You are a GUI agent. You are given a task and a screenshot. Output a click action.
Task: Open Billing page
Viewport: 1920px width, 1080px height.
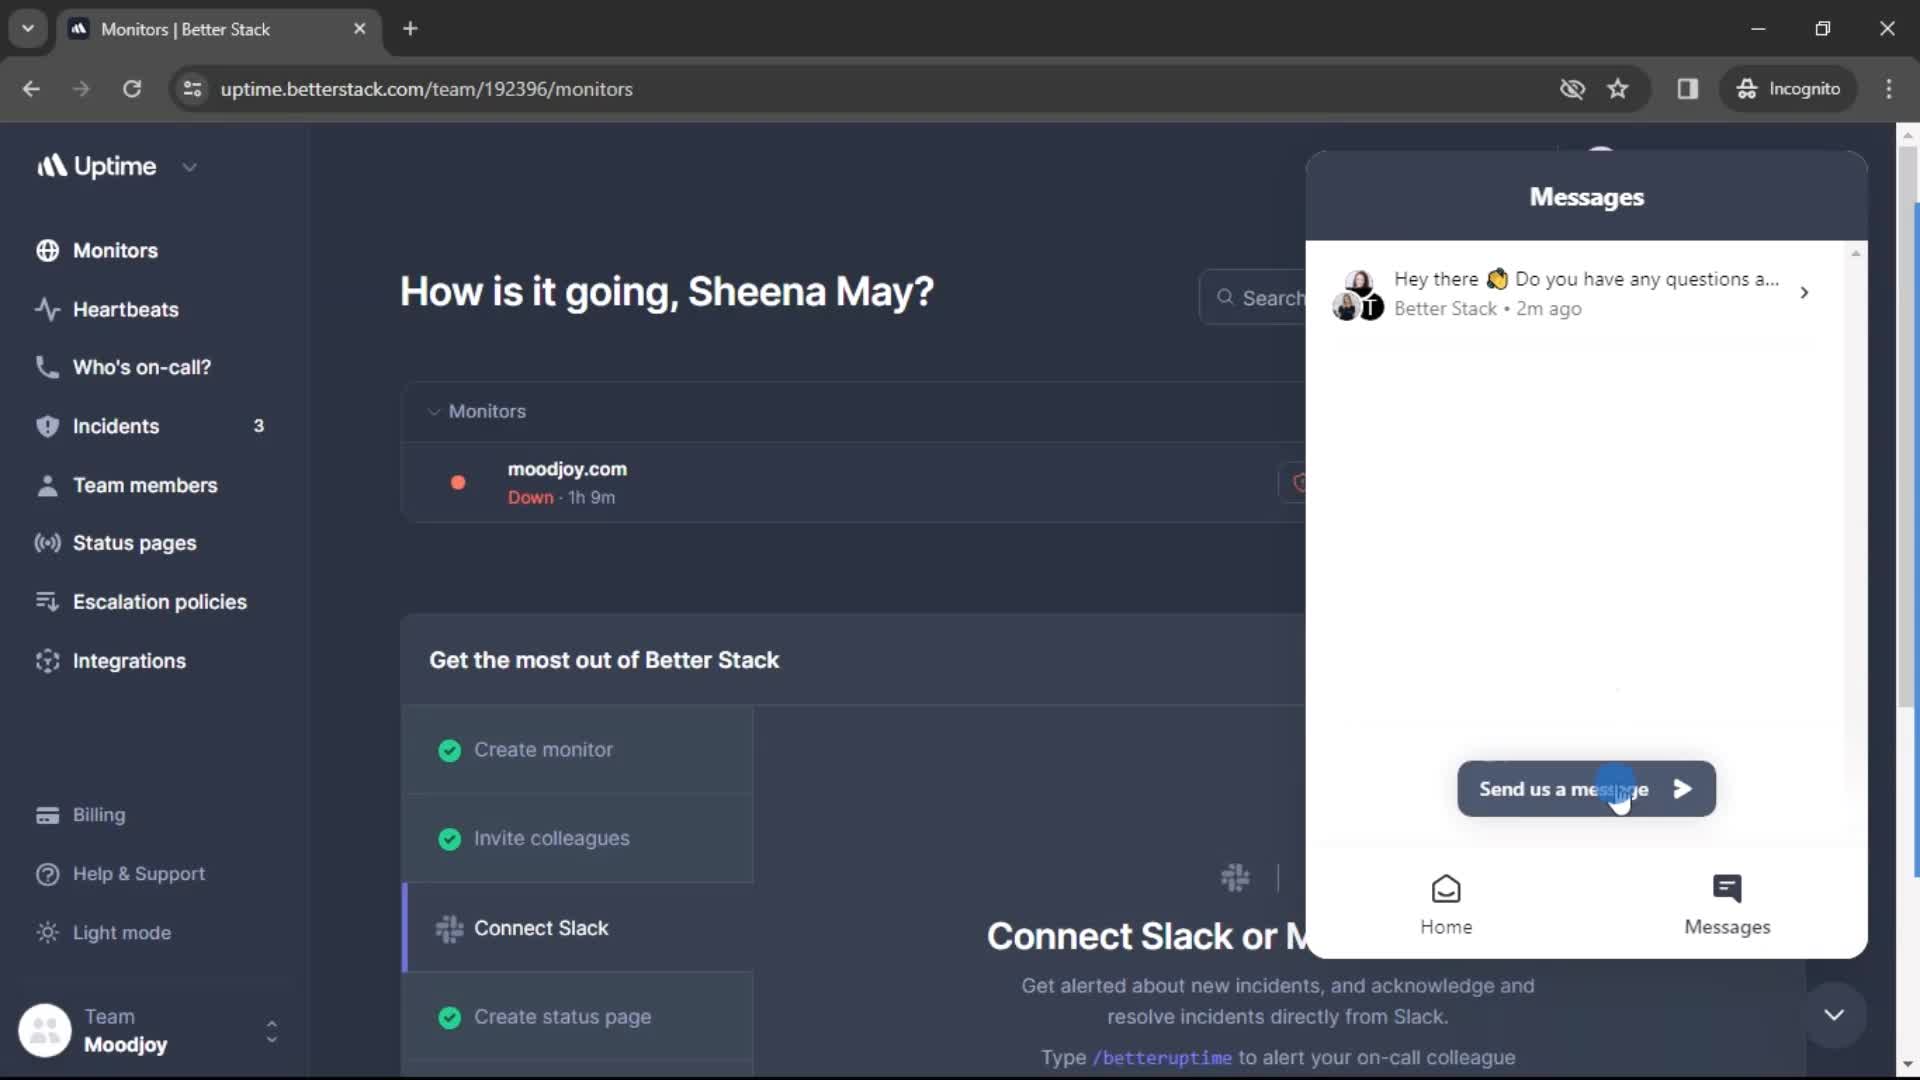tap(98, 815)
